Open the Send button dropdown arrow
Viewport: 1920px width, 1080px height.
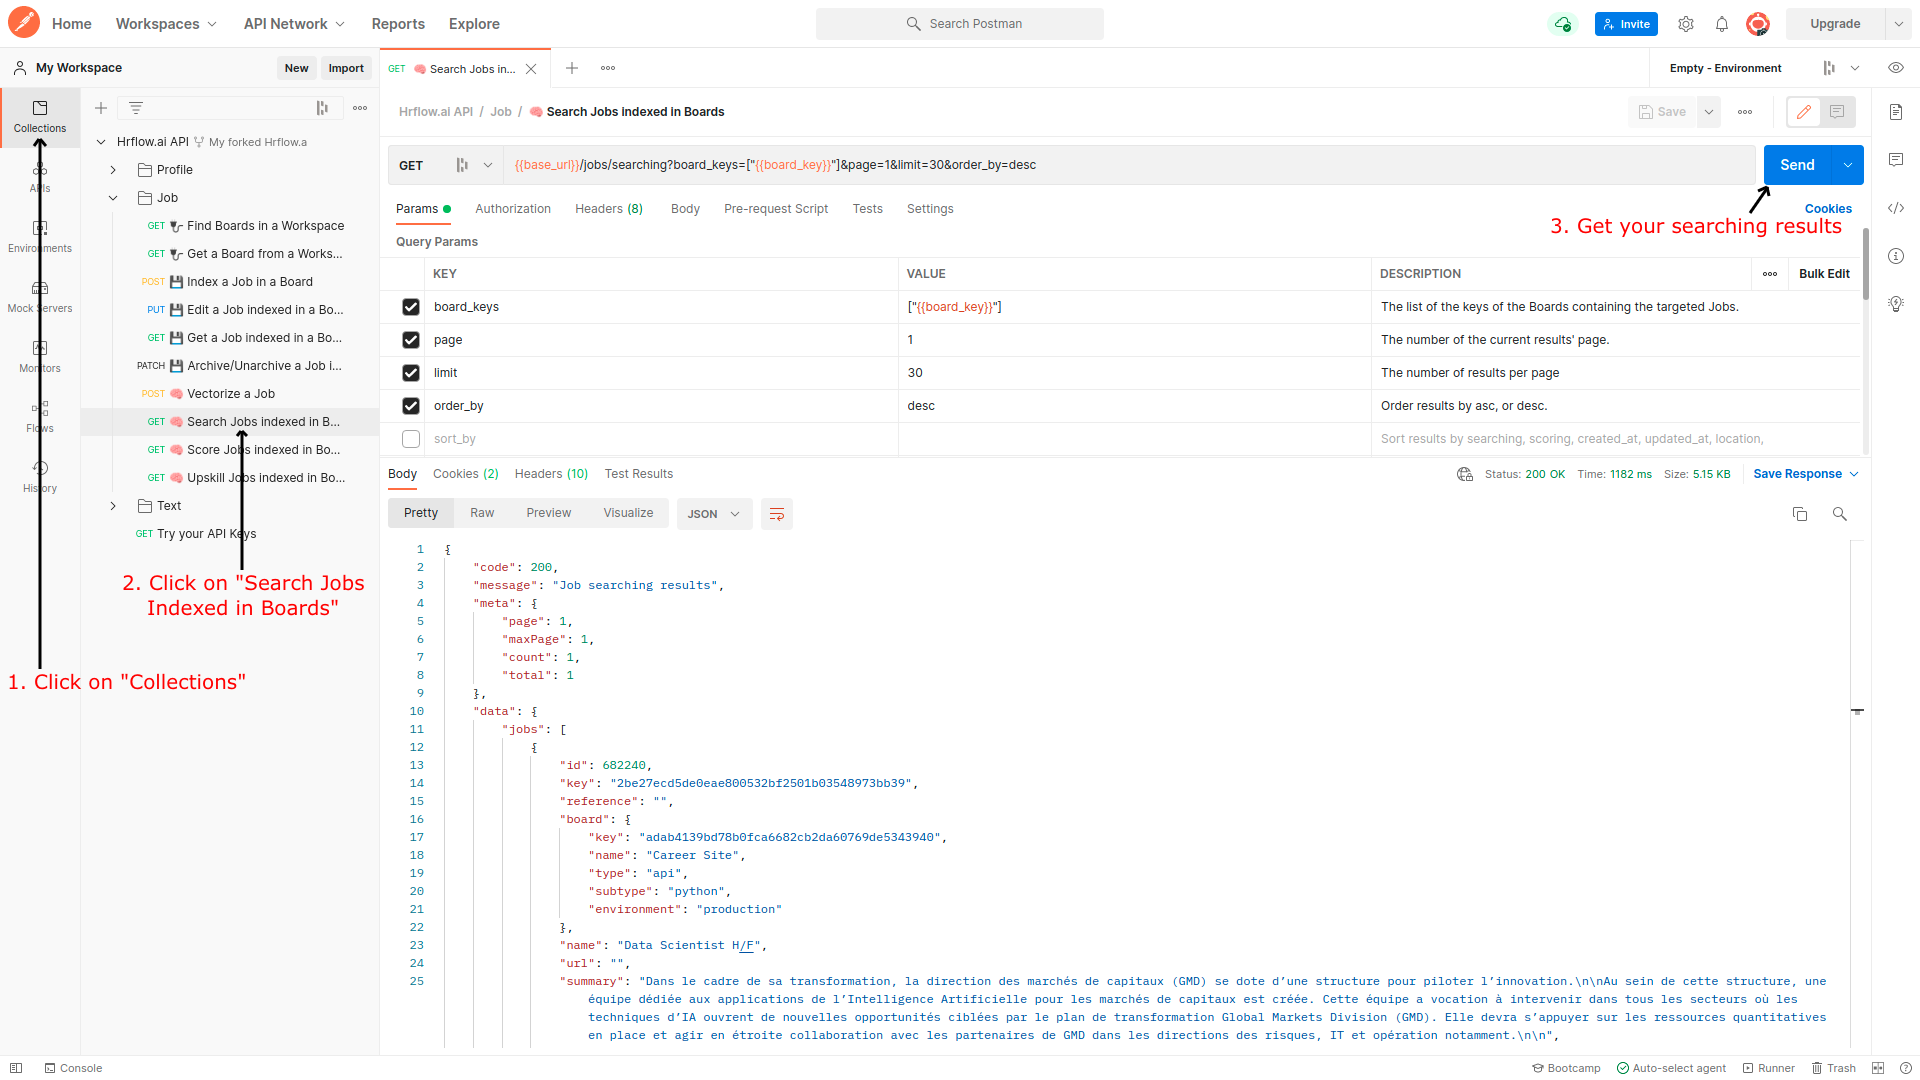click(1847, 165)
